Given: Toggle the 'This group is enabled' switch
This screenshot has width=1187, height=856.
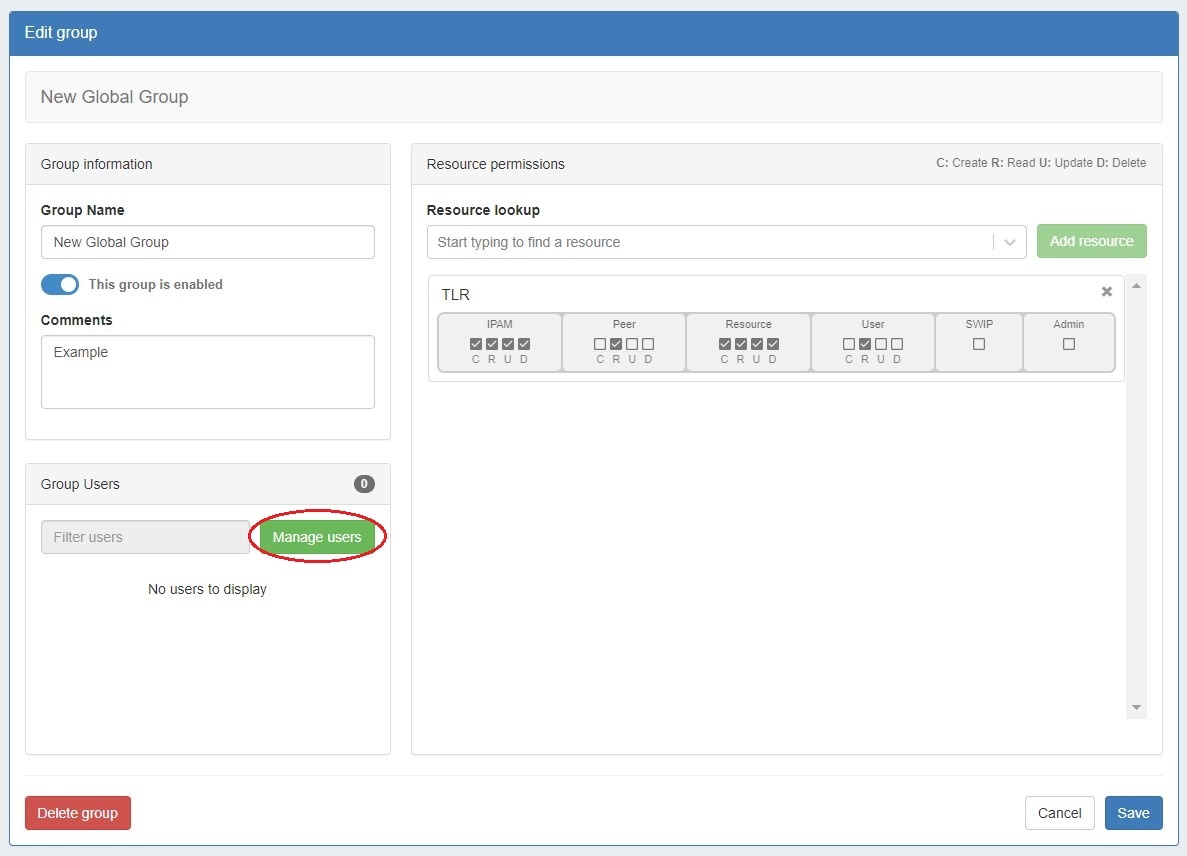Looking at the screenshot, I should click(60, 284).
